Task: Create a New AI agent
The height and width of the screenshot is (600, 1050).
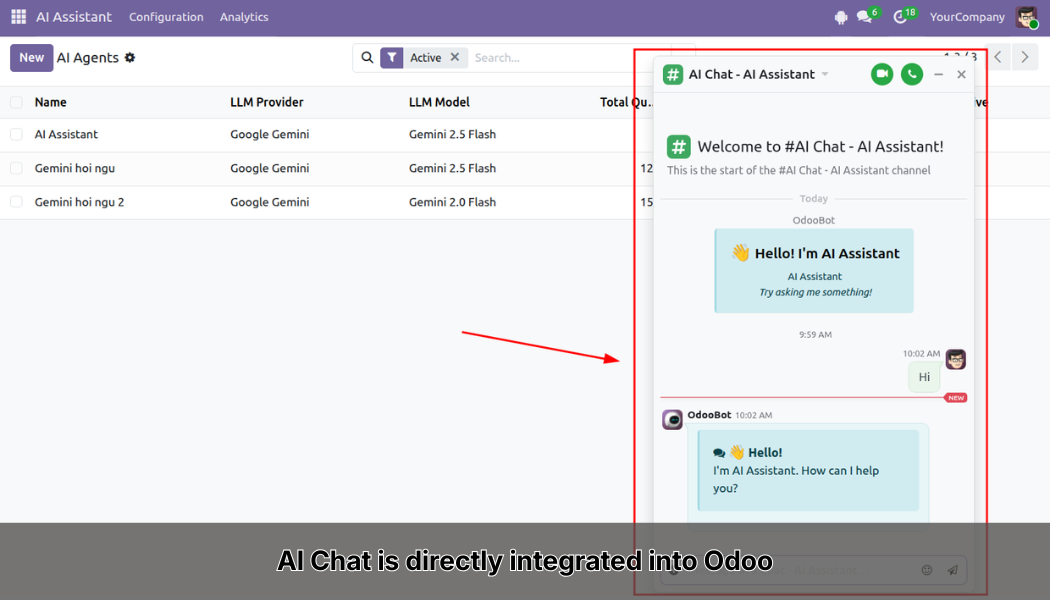Action: (31, 58)
